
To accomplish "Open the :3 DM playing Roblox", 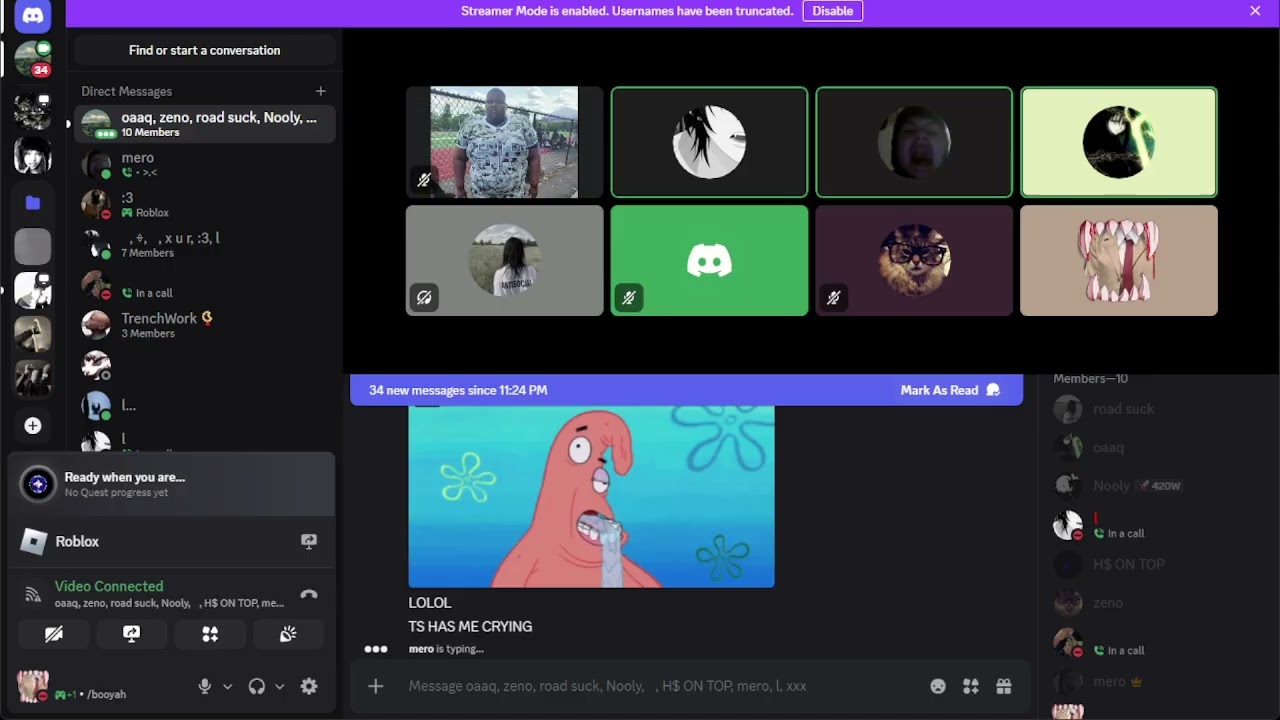I will point(204,204).
